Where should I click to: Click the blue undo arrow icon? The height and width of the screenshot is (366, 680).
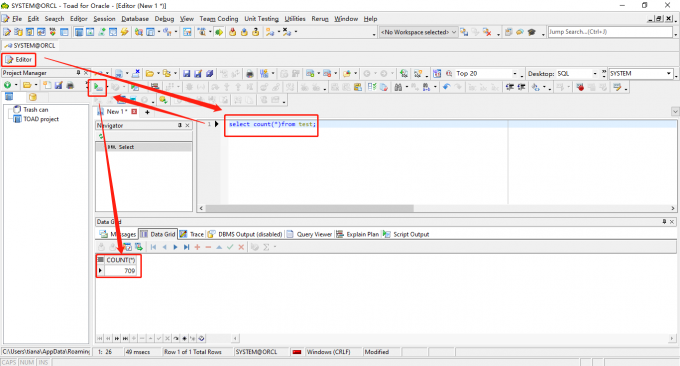[x=446, y=87]
